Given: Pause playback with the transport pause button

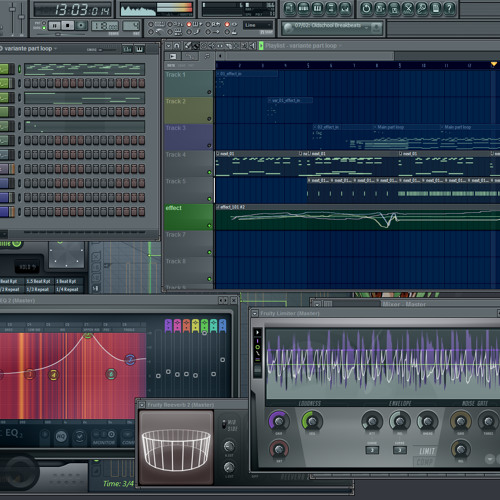Looking at the screenshot, I should pyautogui.click(x=54, y=26).
